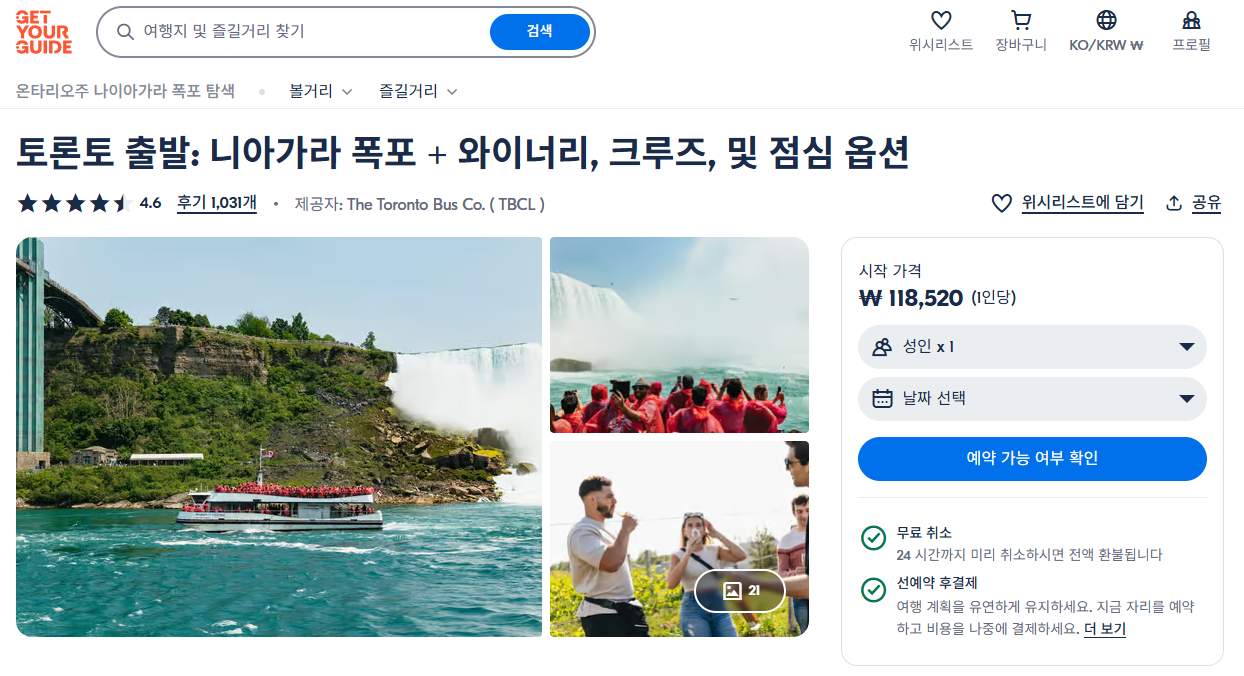Click the calendar icon in date selector
Image resolution: width=1244 pixels, height=676 pixels.
tap(882, 398)
